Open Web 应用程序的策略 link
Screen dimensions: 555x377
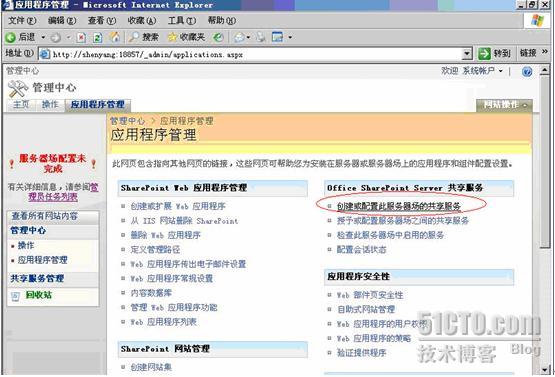pos(373,339)
